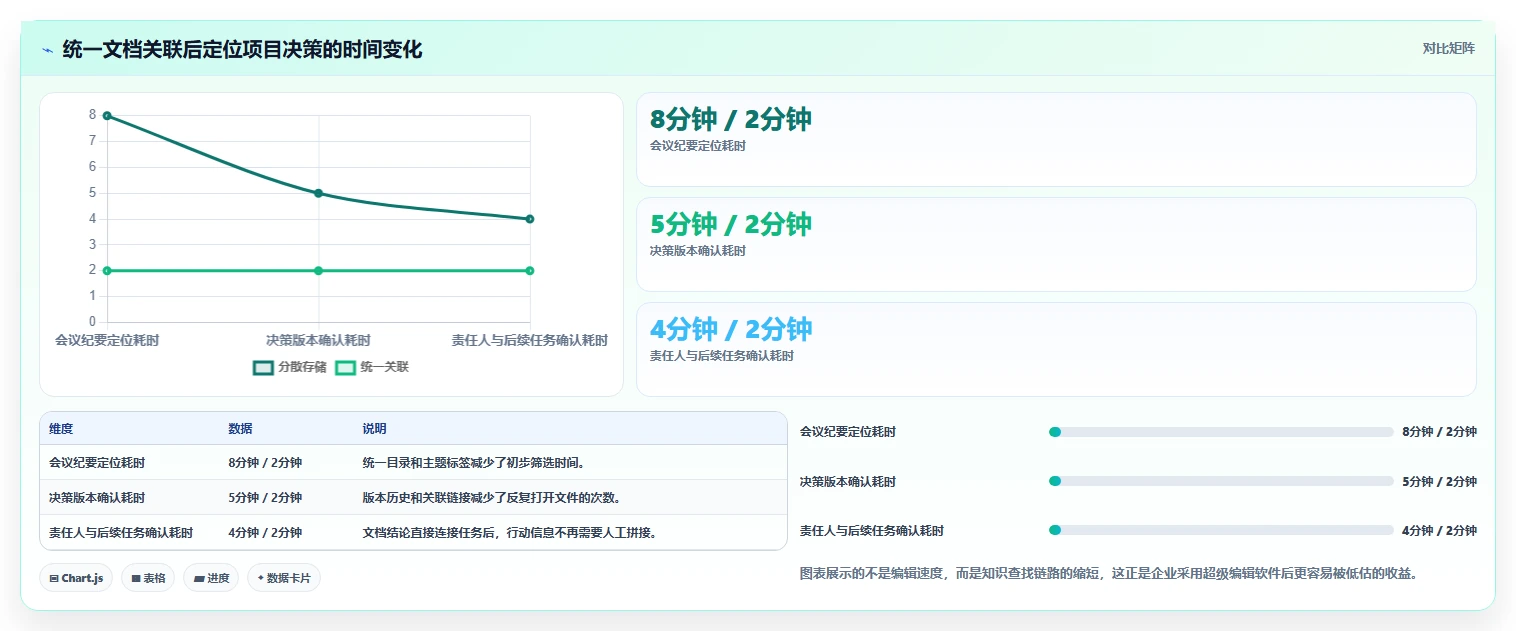Select the 表格 tag chip

click(x=148, y=578)
